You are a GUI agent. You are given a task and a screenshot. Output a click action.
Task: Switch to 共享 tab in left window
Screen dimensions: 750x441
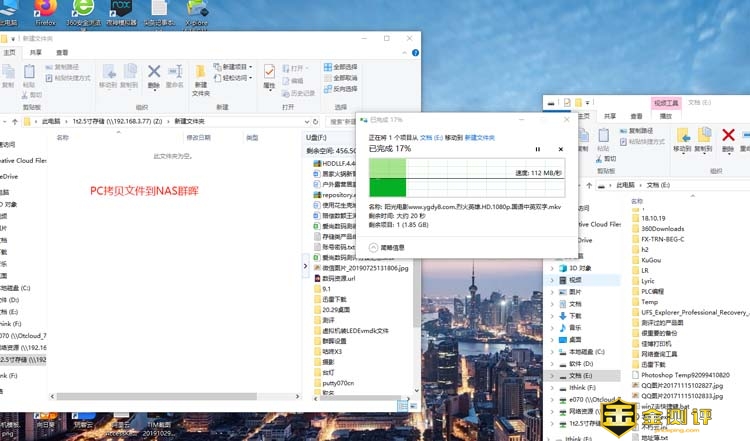(x=36, y=52)
